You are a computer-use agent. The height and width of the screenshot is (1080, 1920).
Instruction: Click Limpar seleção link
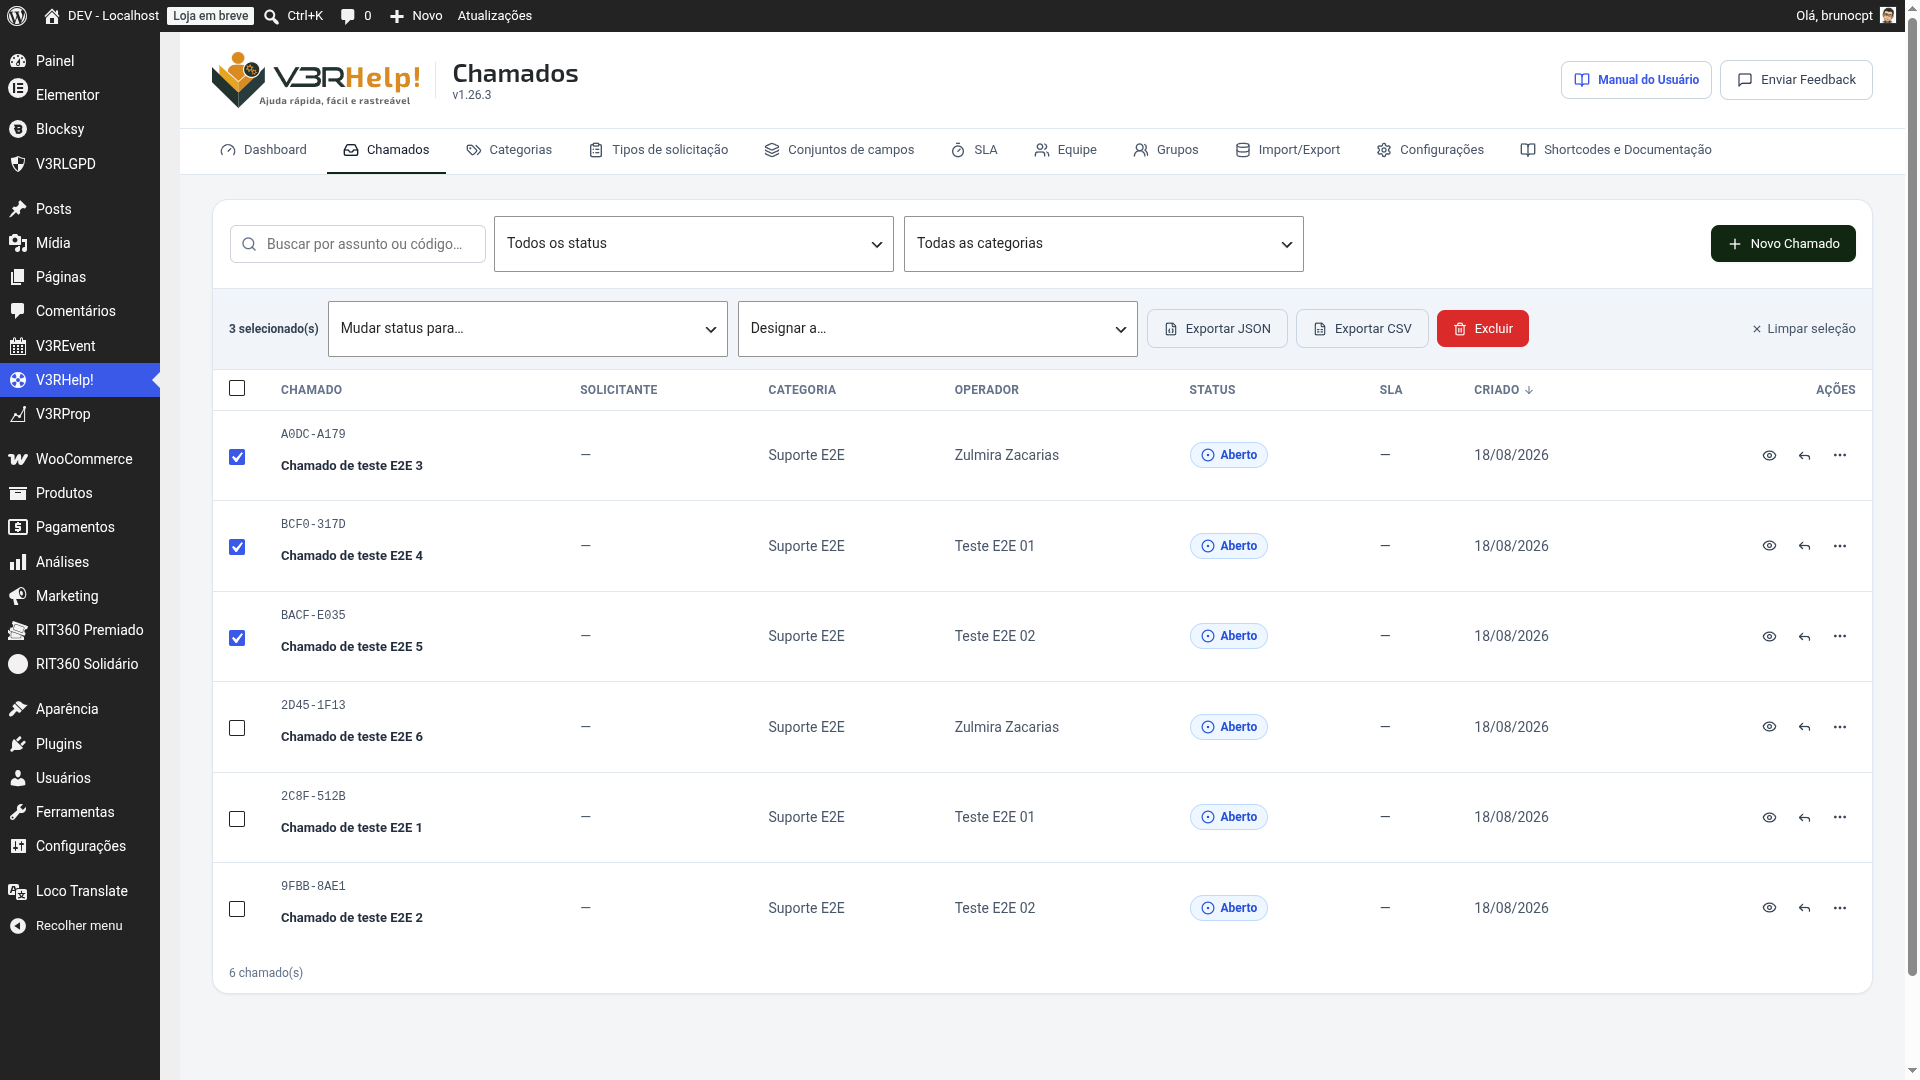coord(1804,329)
